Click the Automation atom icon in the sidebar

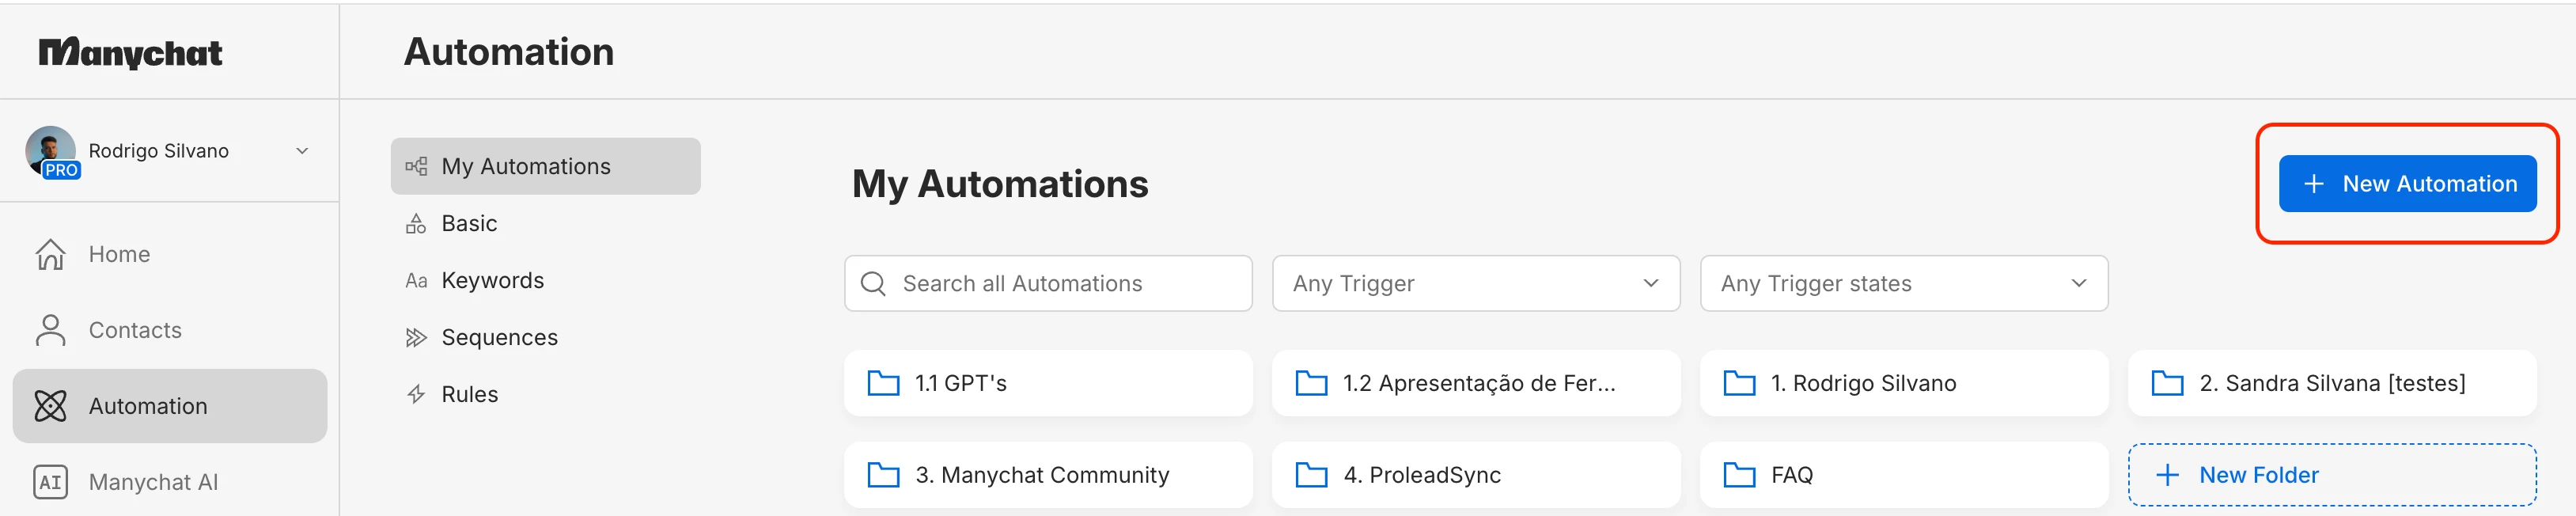point(50,406)
